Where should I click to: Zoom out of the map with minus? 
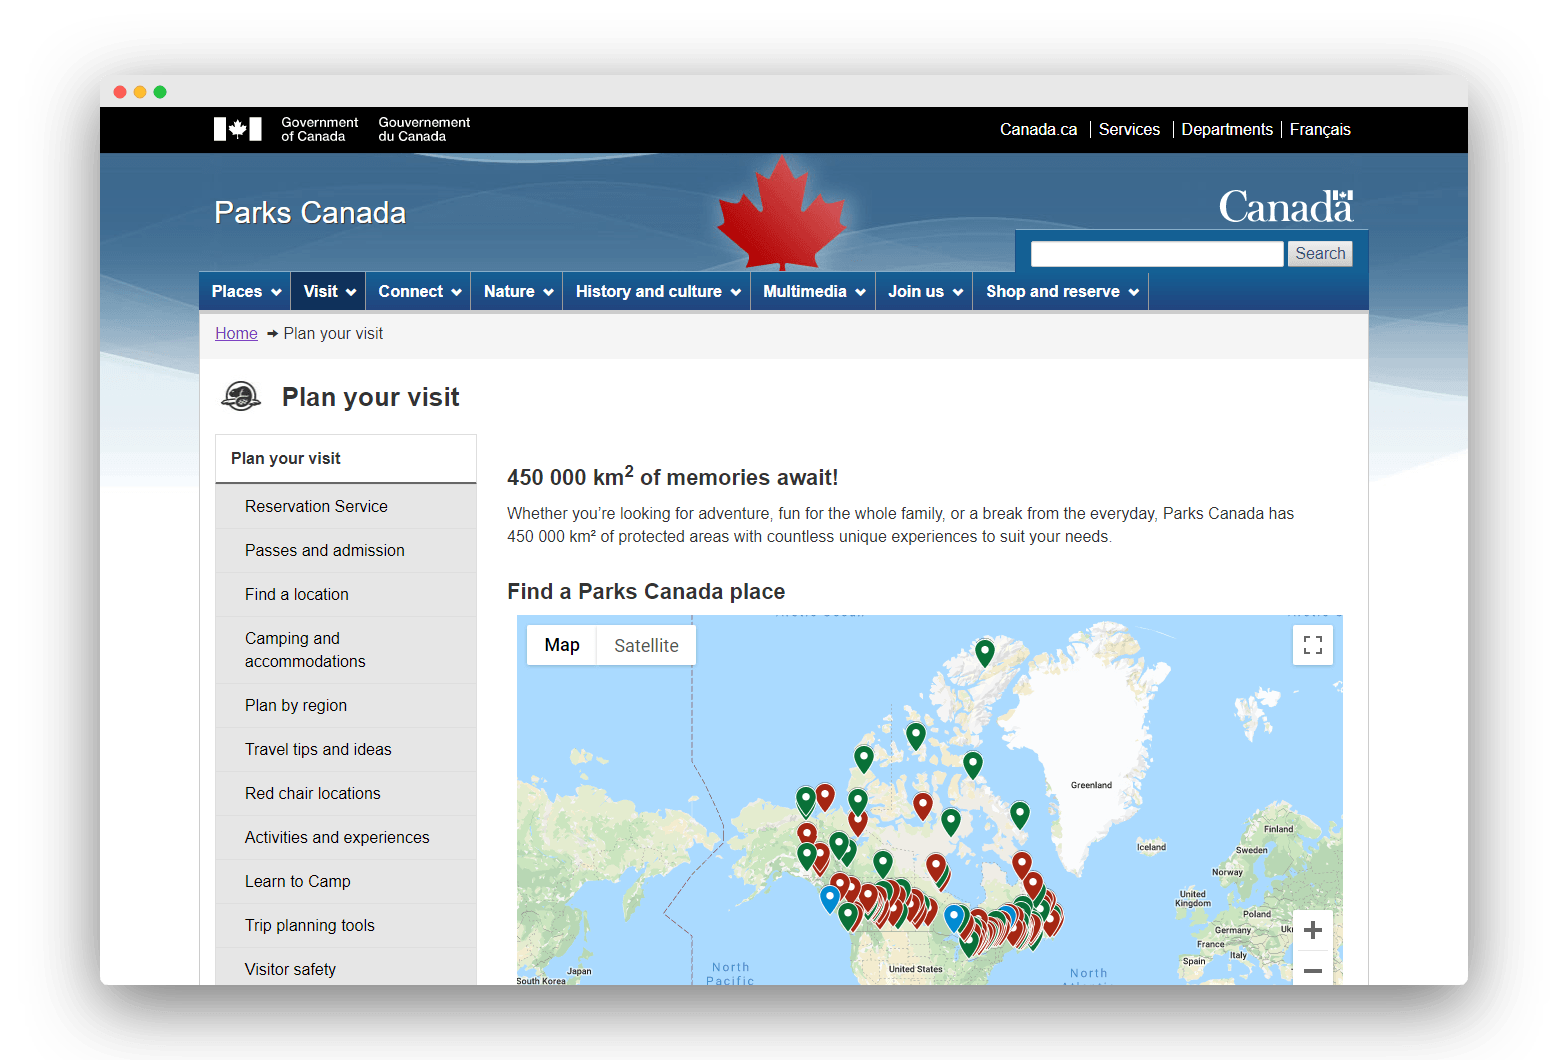tap(1313, 970)
